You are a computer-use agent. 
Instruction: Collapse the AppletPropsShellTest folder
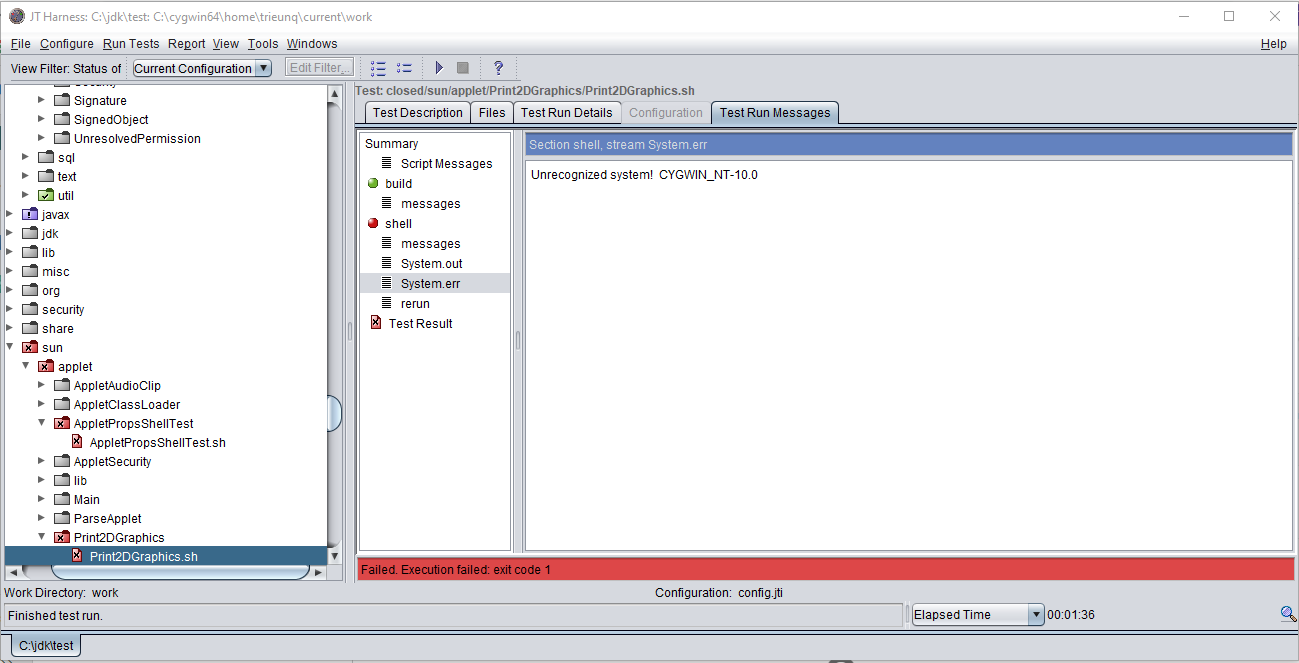click(x=42, y=423)
